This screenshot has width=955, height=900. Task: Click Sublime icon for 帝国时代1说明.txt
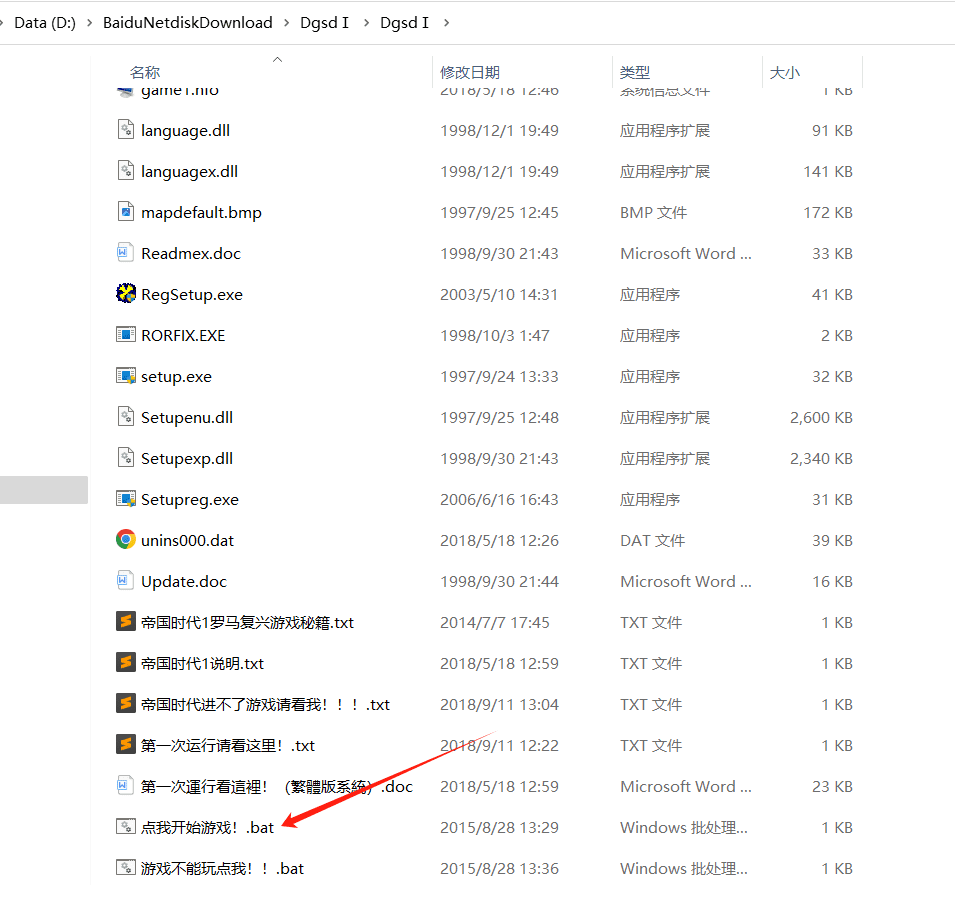click(125, 663)
